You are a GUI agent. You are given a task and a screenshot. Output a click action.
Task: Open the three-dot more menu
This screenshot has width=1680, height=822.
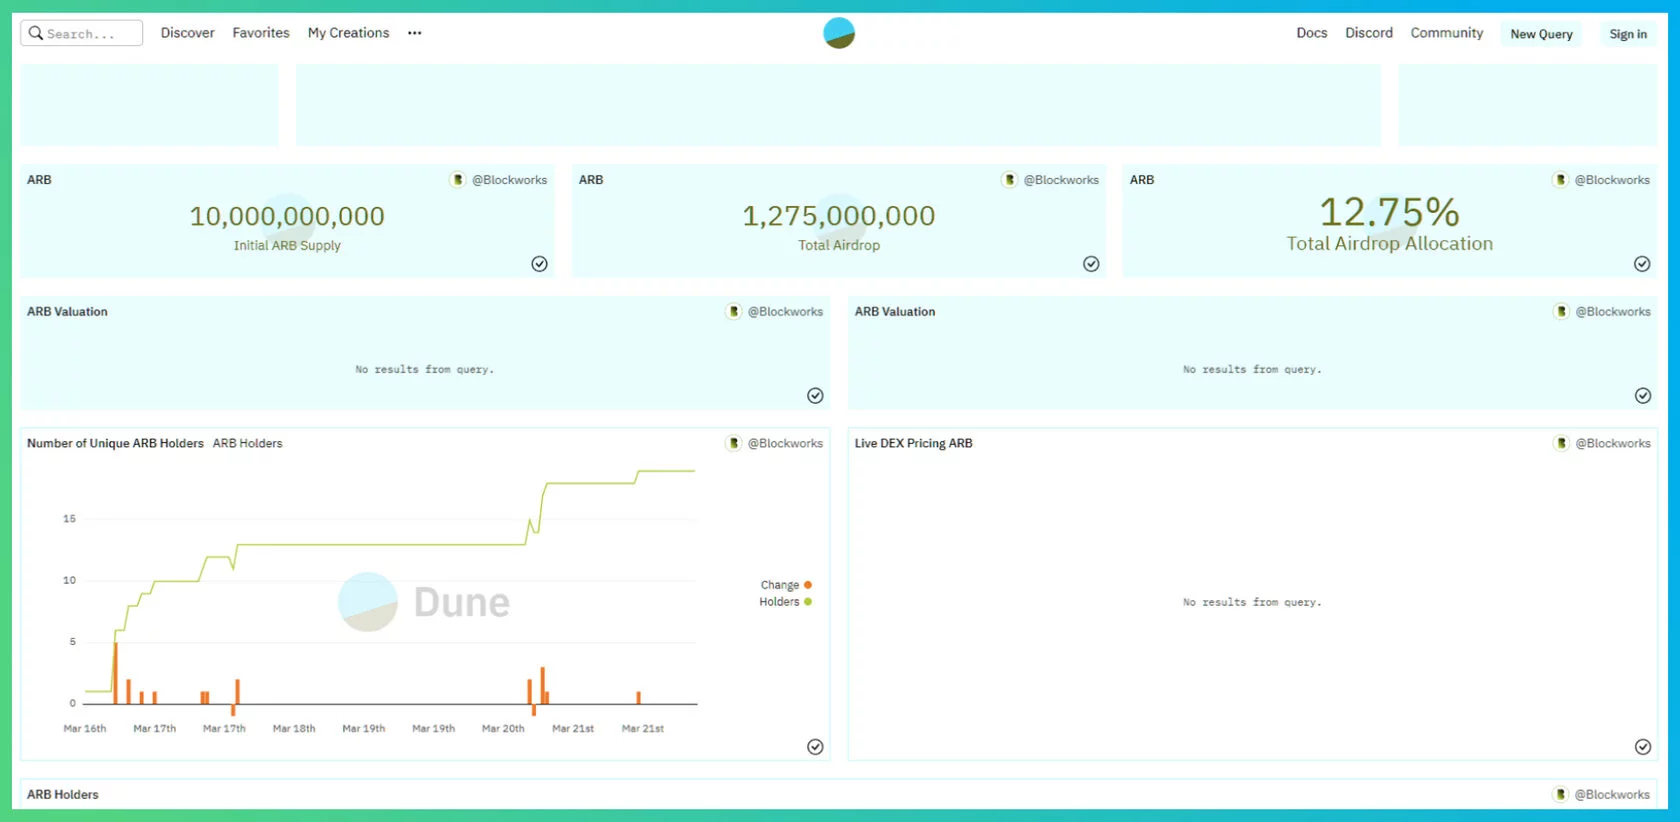(x=414, y=33)
